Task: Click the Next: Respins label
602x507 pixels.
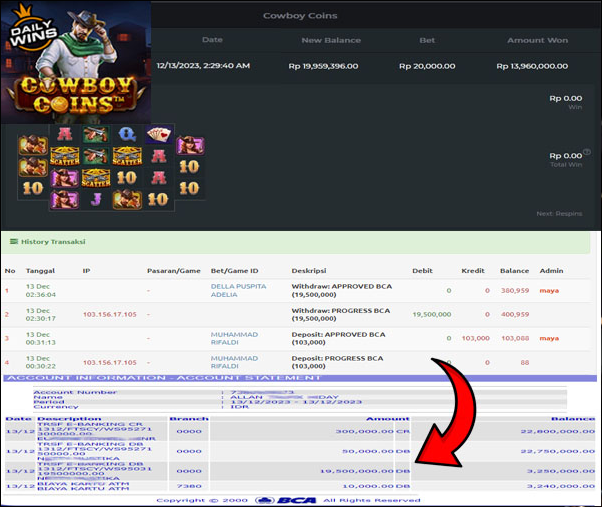Action: tap(559, 213)
